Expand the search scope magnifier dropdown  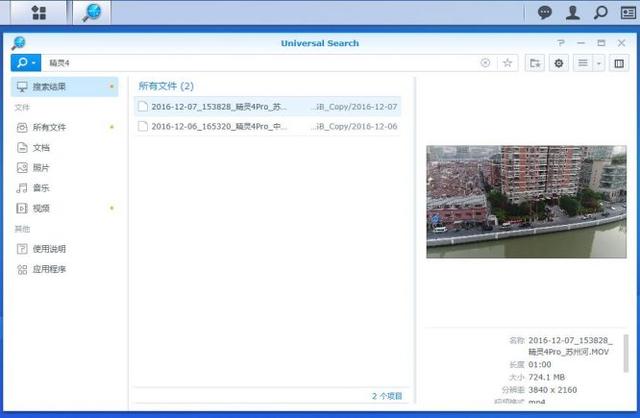click(25, 62)
